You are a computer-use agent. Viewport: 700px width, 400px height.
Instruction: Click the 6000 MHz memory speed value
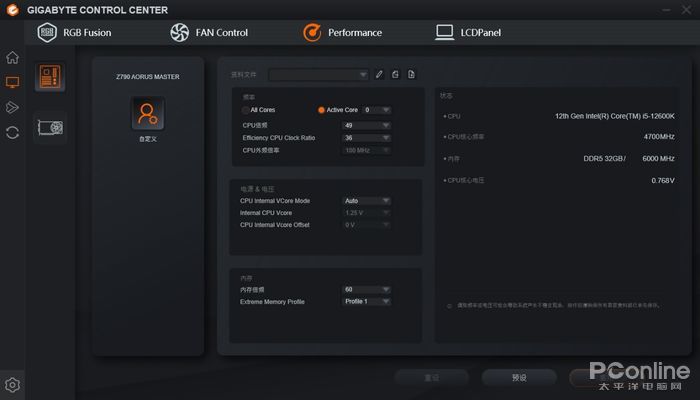click(x=658, y=158)
